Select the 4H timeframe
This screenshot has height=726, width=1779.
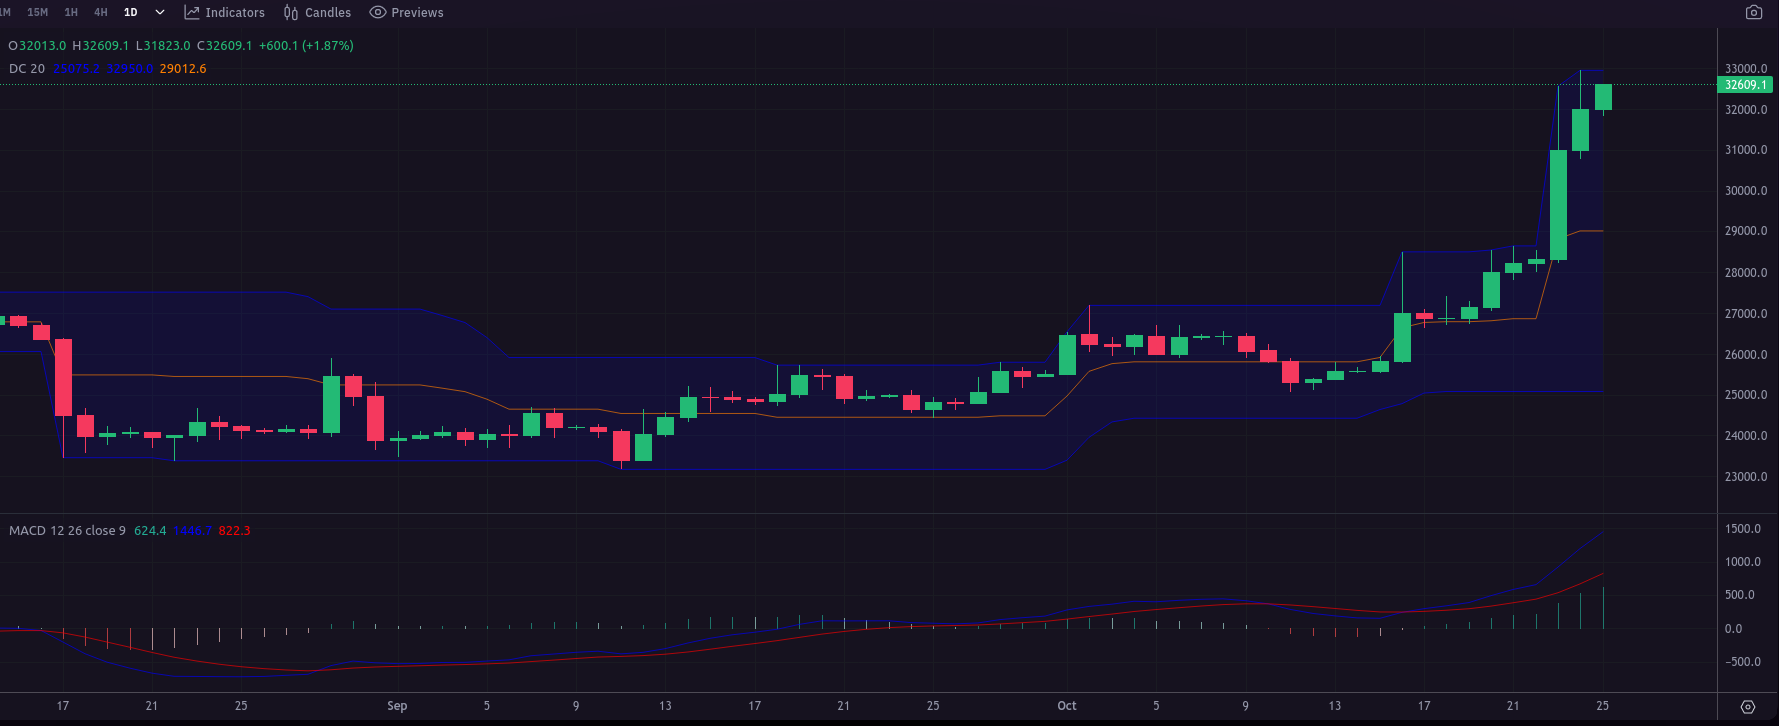coord(101,13)
